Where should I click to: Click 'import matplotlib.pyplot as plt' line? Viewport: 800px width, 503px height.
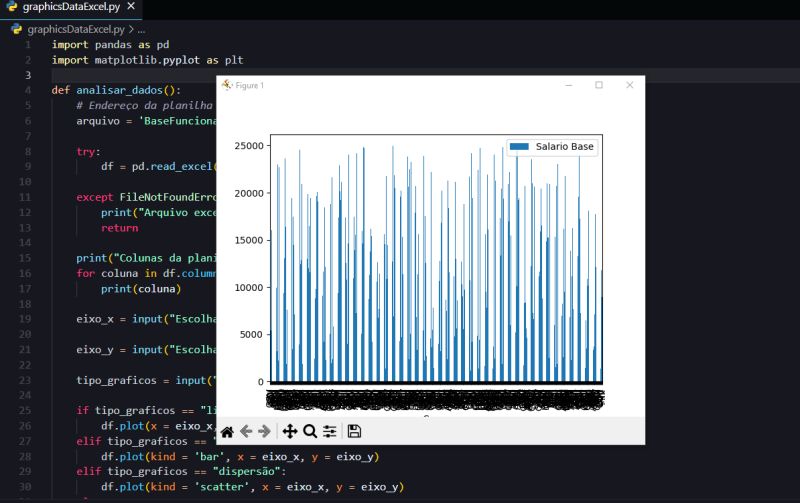click(x=147, y=60)
